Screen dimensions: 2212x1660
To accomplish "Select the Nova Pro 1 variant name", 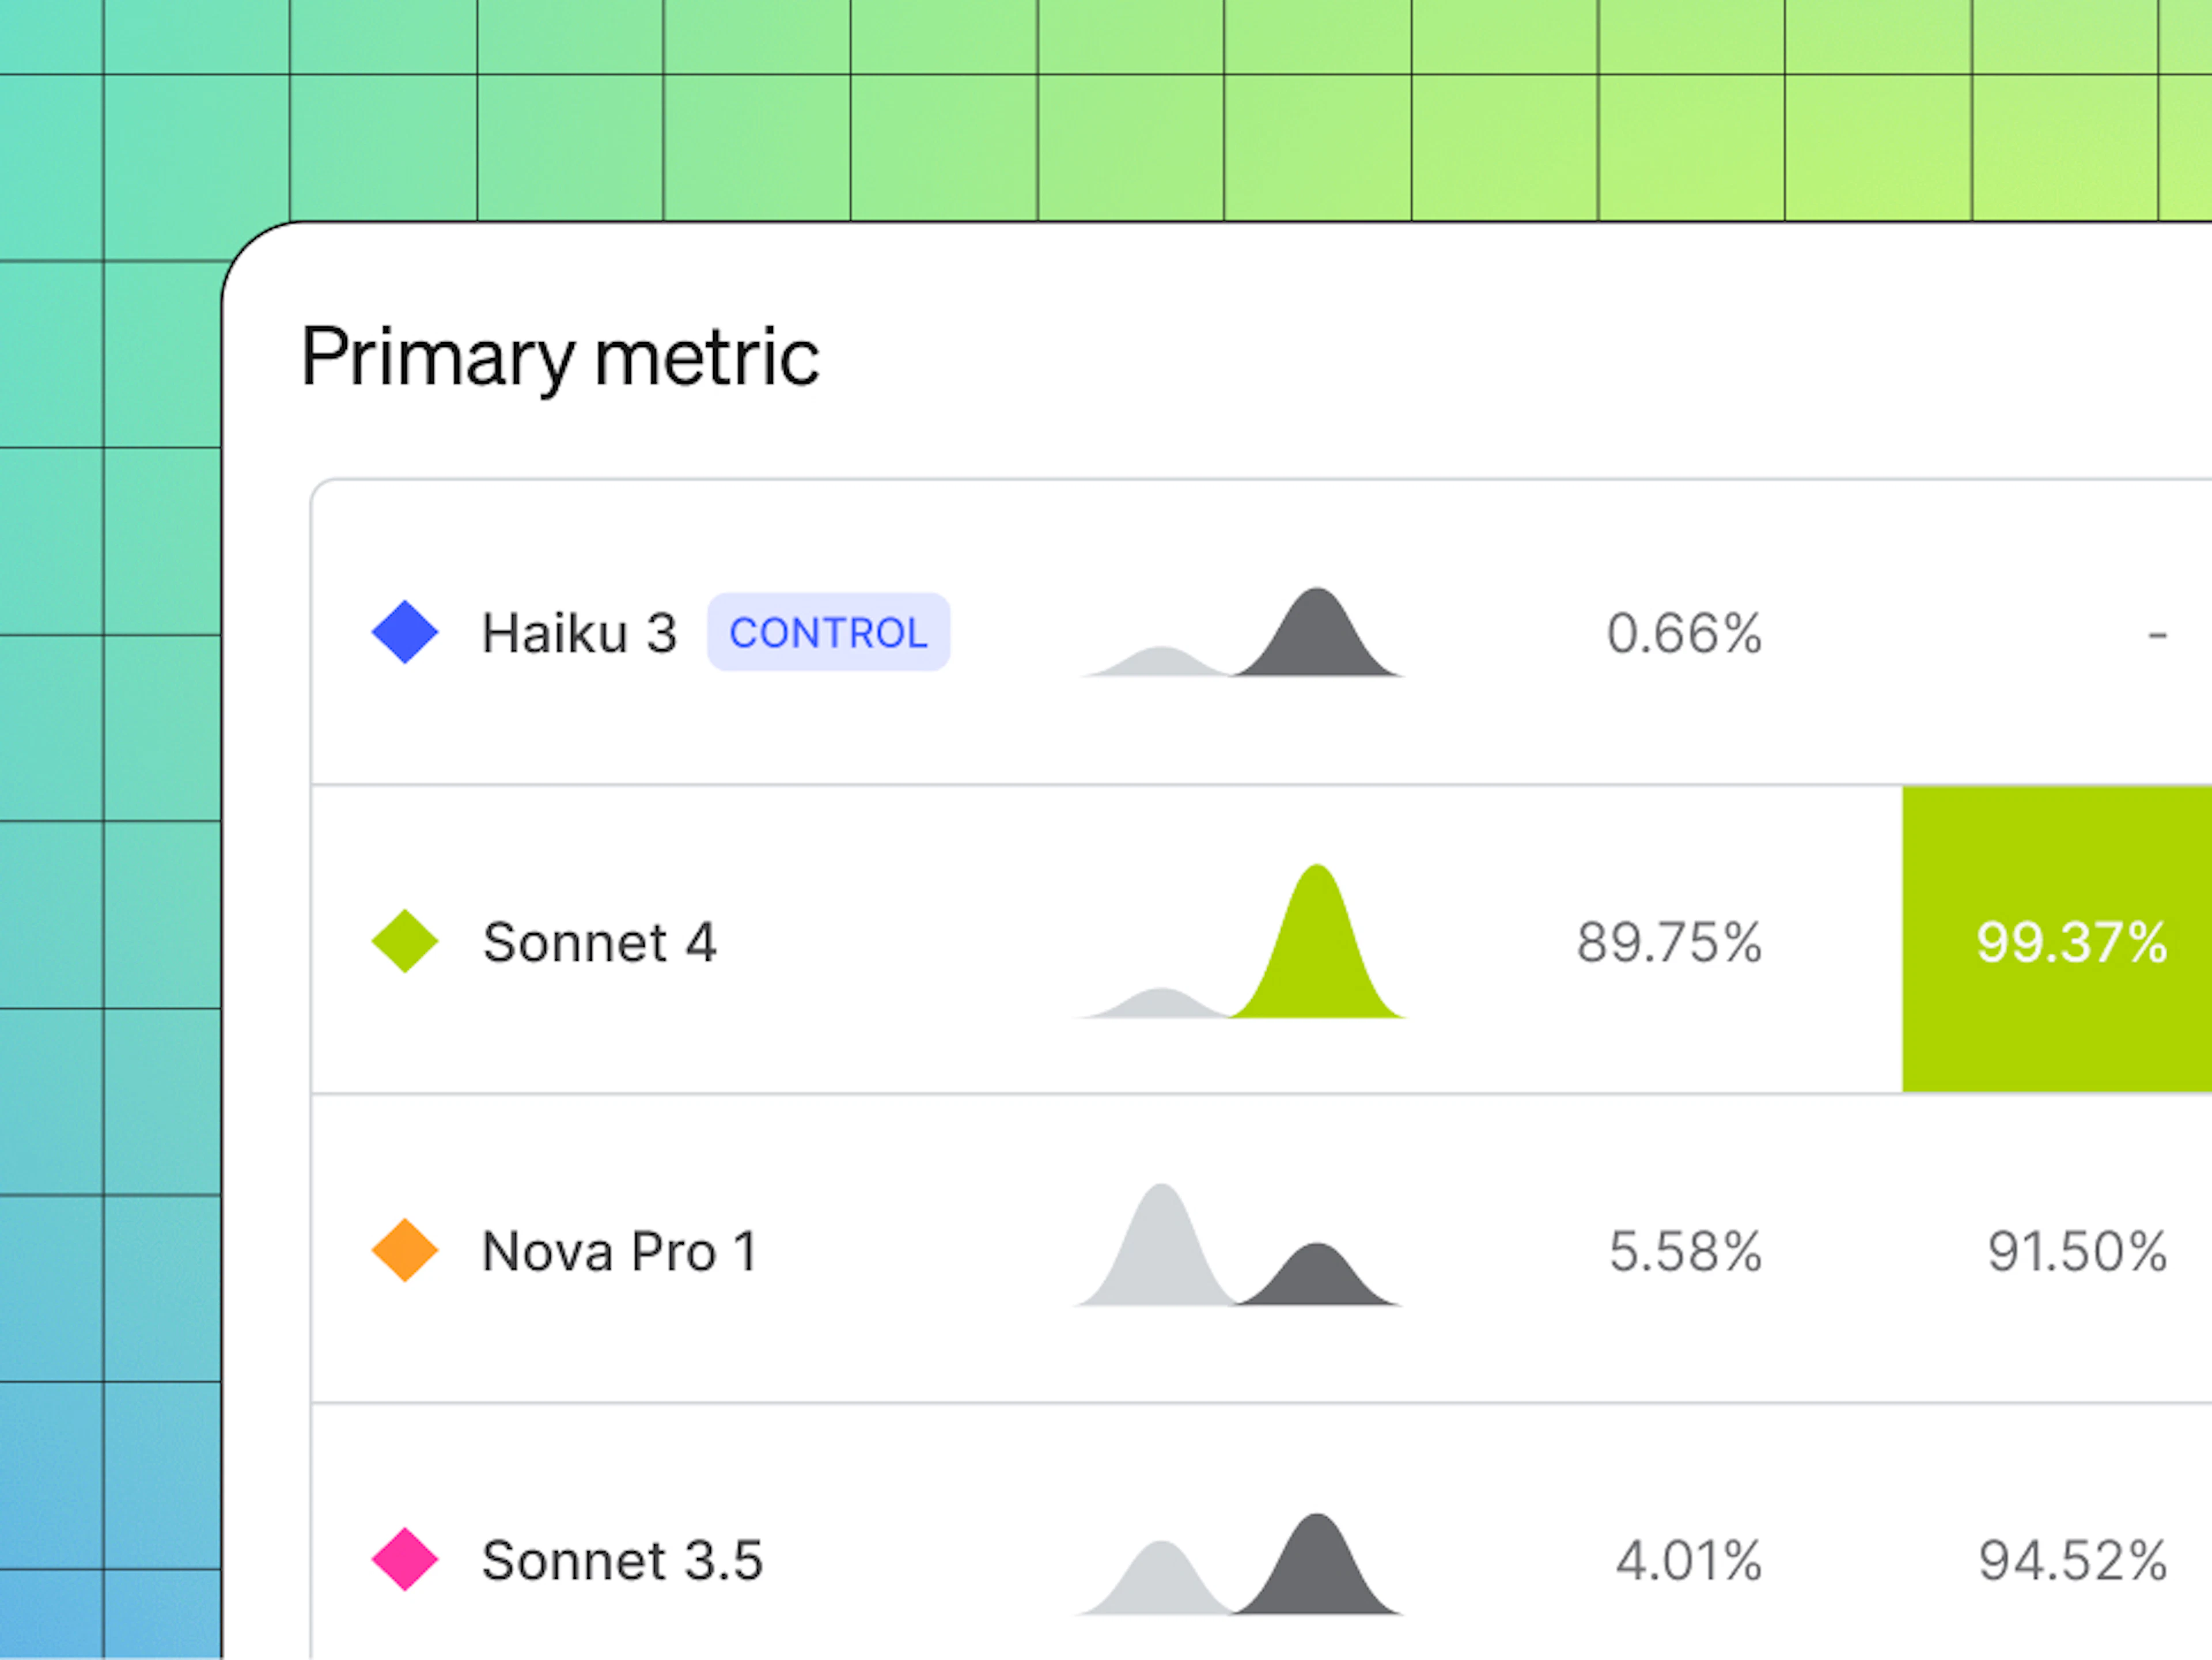I will click(x=620, y=1251).
